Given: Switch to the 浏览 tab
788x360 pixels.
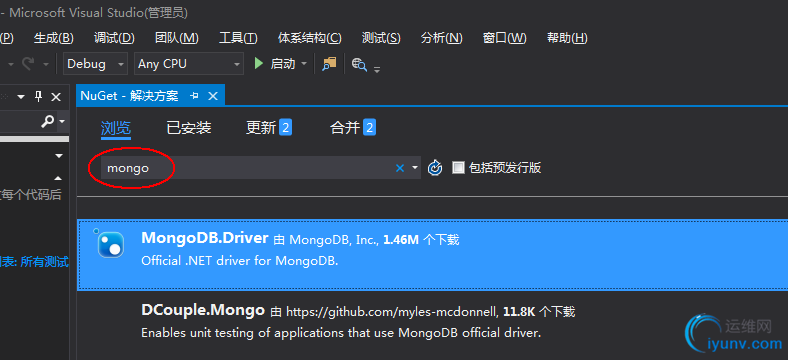Looking at the screenshot, I should 116,128.
